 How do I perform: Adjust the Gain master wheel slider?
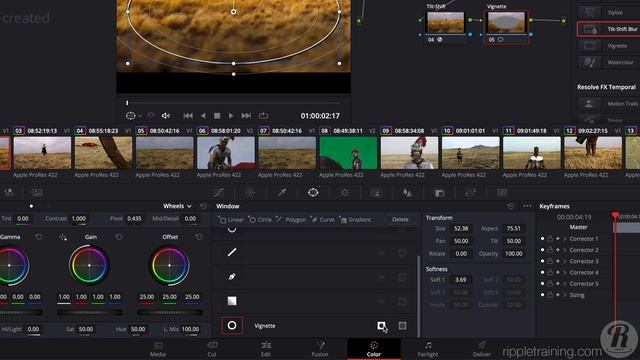89,312
